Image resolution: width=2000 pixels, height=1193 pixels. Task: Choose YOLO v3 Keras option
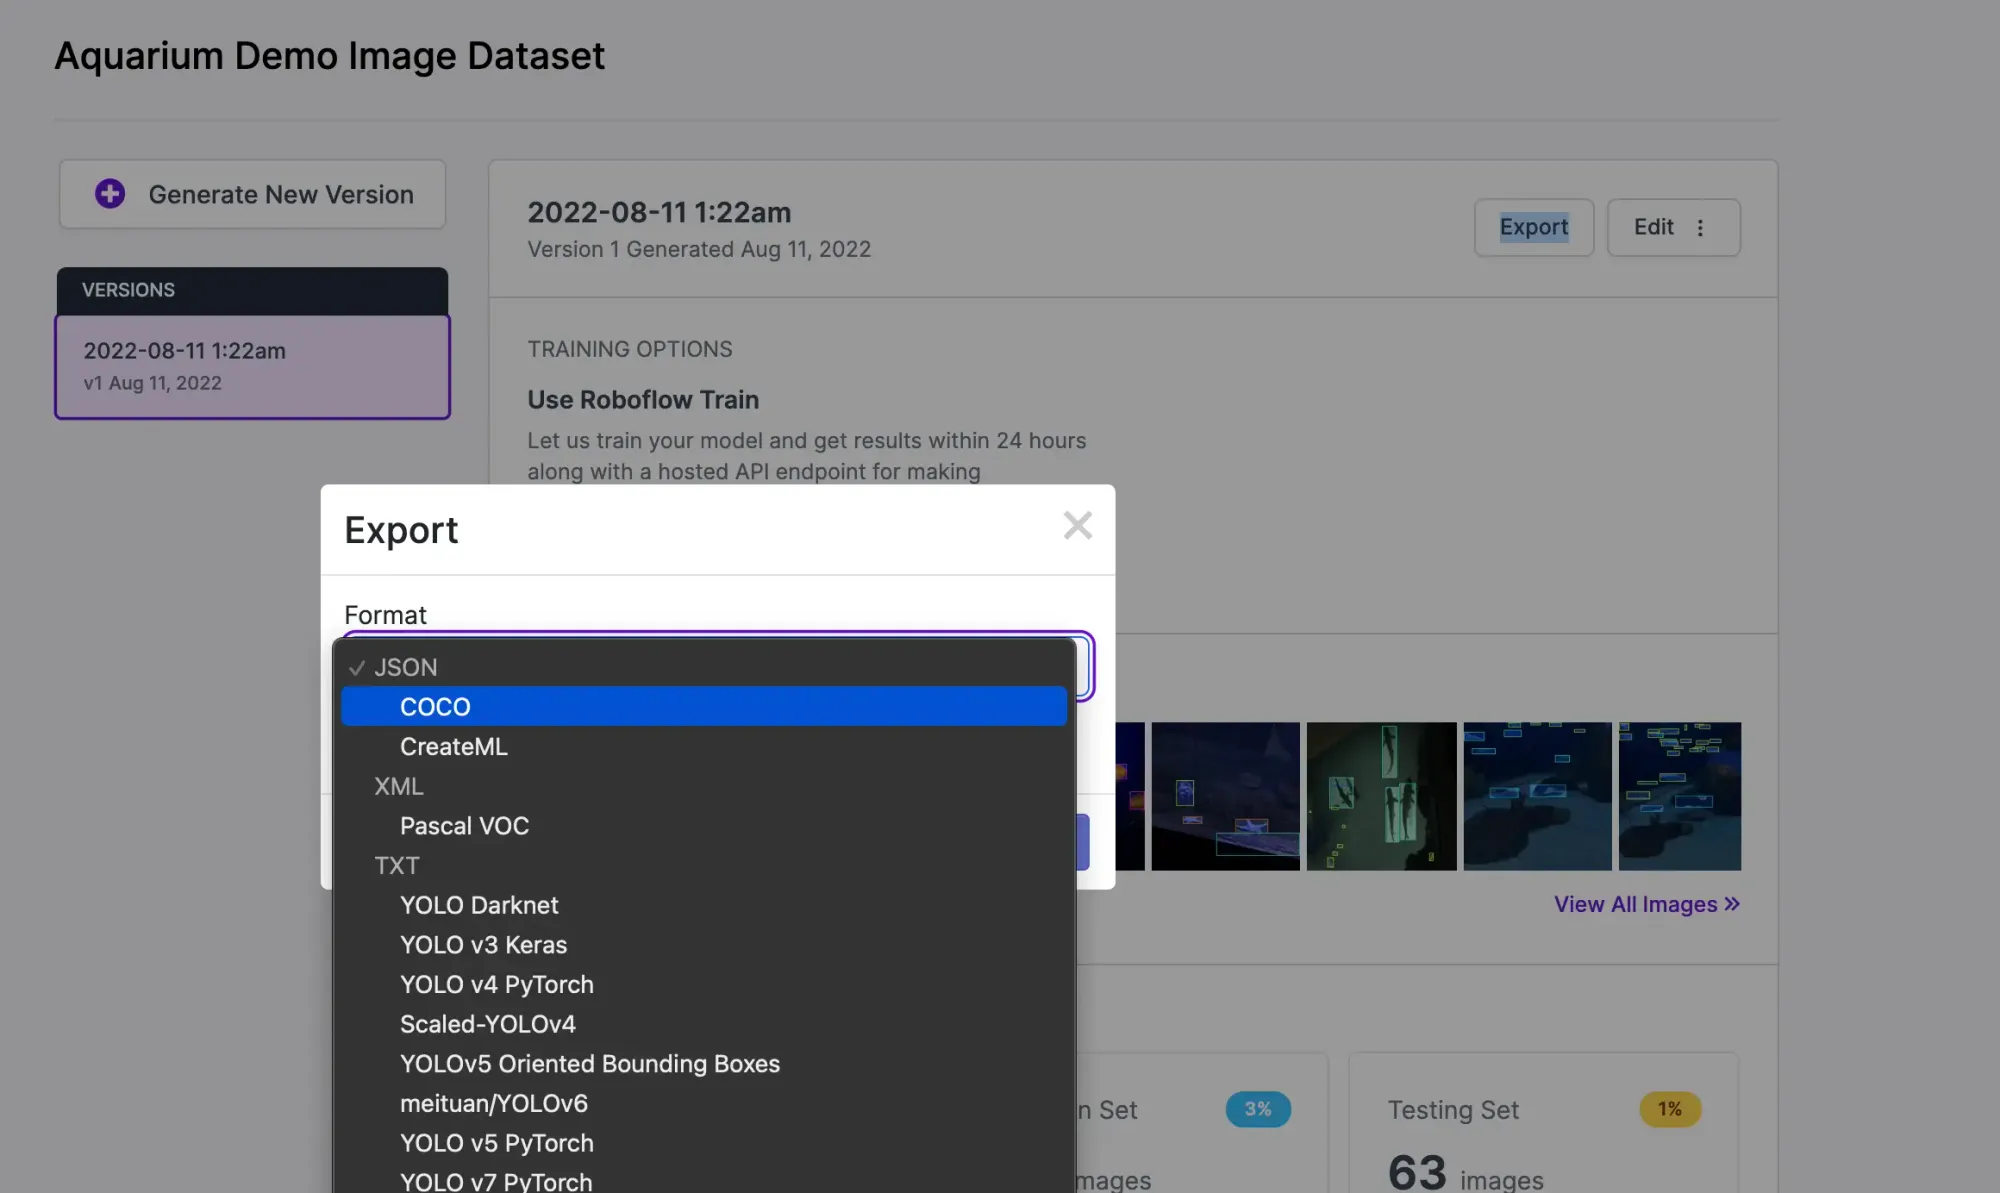483,945
